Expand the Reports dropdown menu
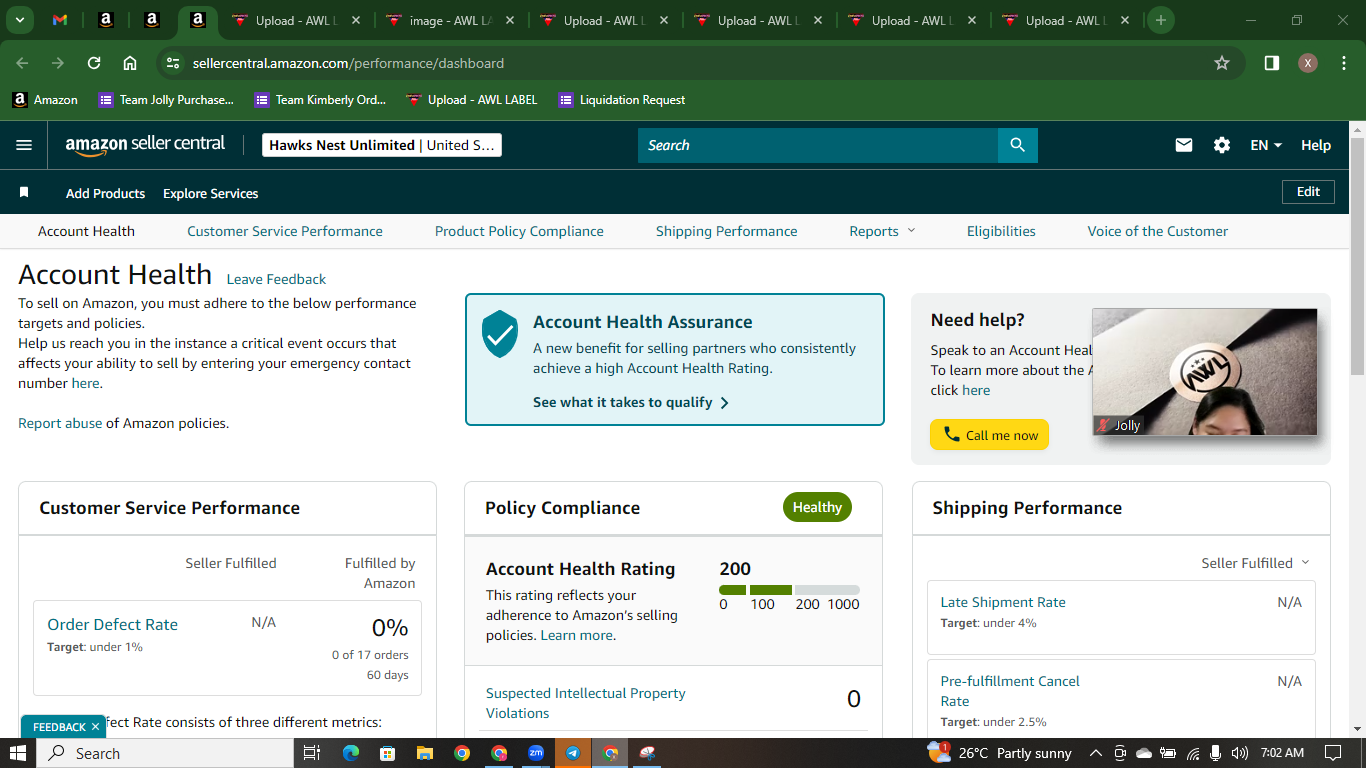 coord(882,231)
